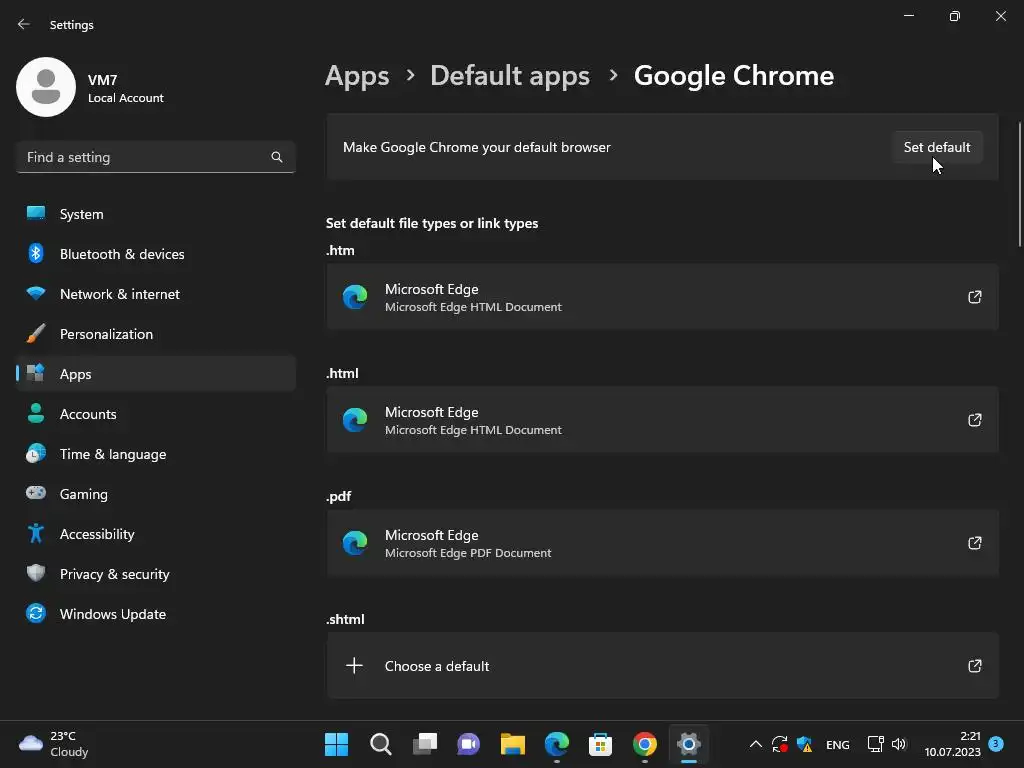Click the plus icon in the .shtml row

click(355, 665)
